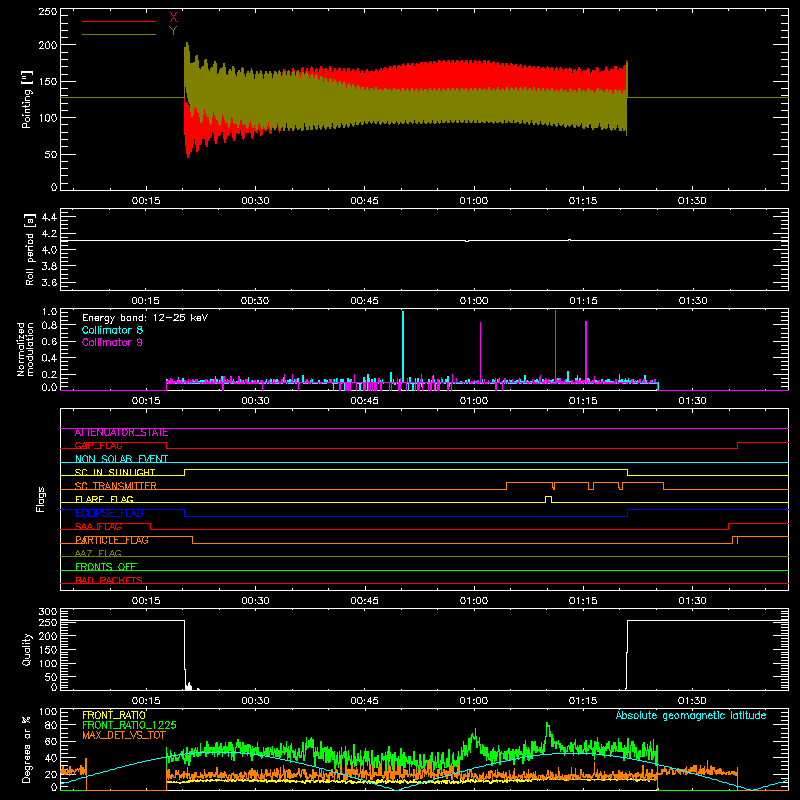Image resolution: width=800 pixels, height=800 pixels.
Task: Select the NON_SOLAR_EVENT flag label
Action: point(121,459)
